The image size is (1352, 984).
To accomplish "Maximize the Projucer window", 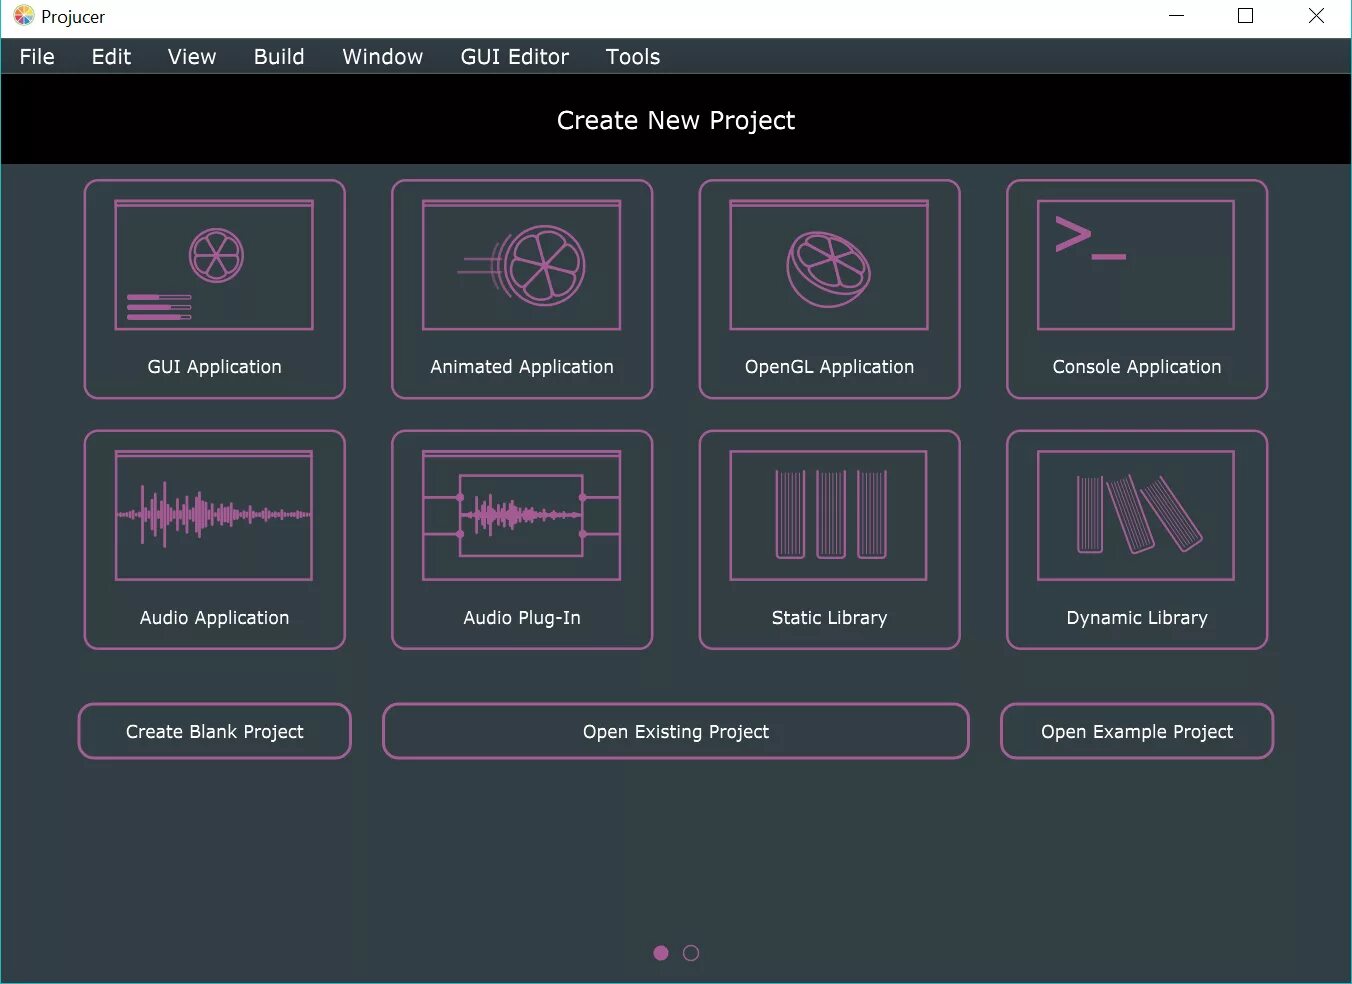I will pos(1246,16).
